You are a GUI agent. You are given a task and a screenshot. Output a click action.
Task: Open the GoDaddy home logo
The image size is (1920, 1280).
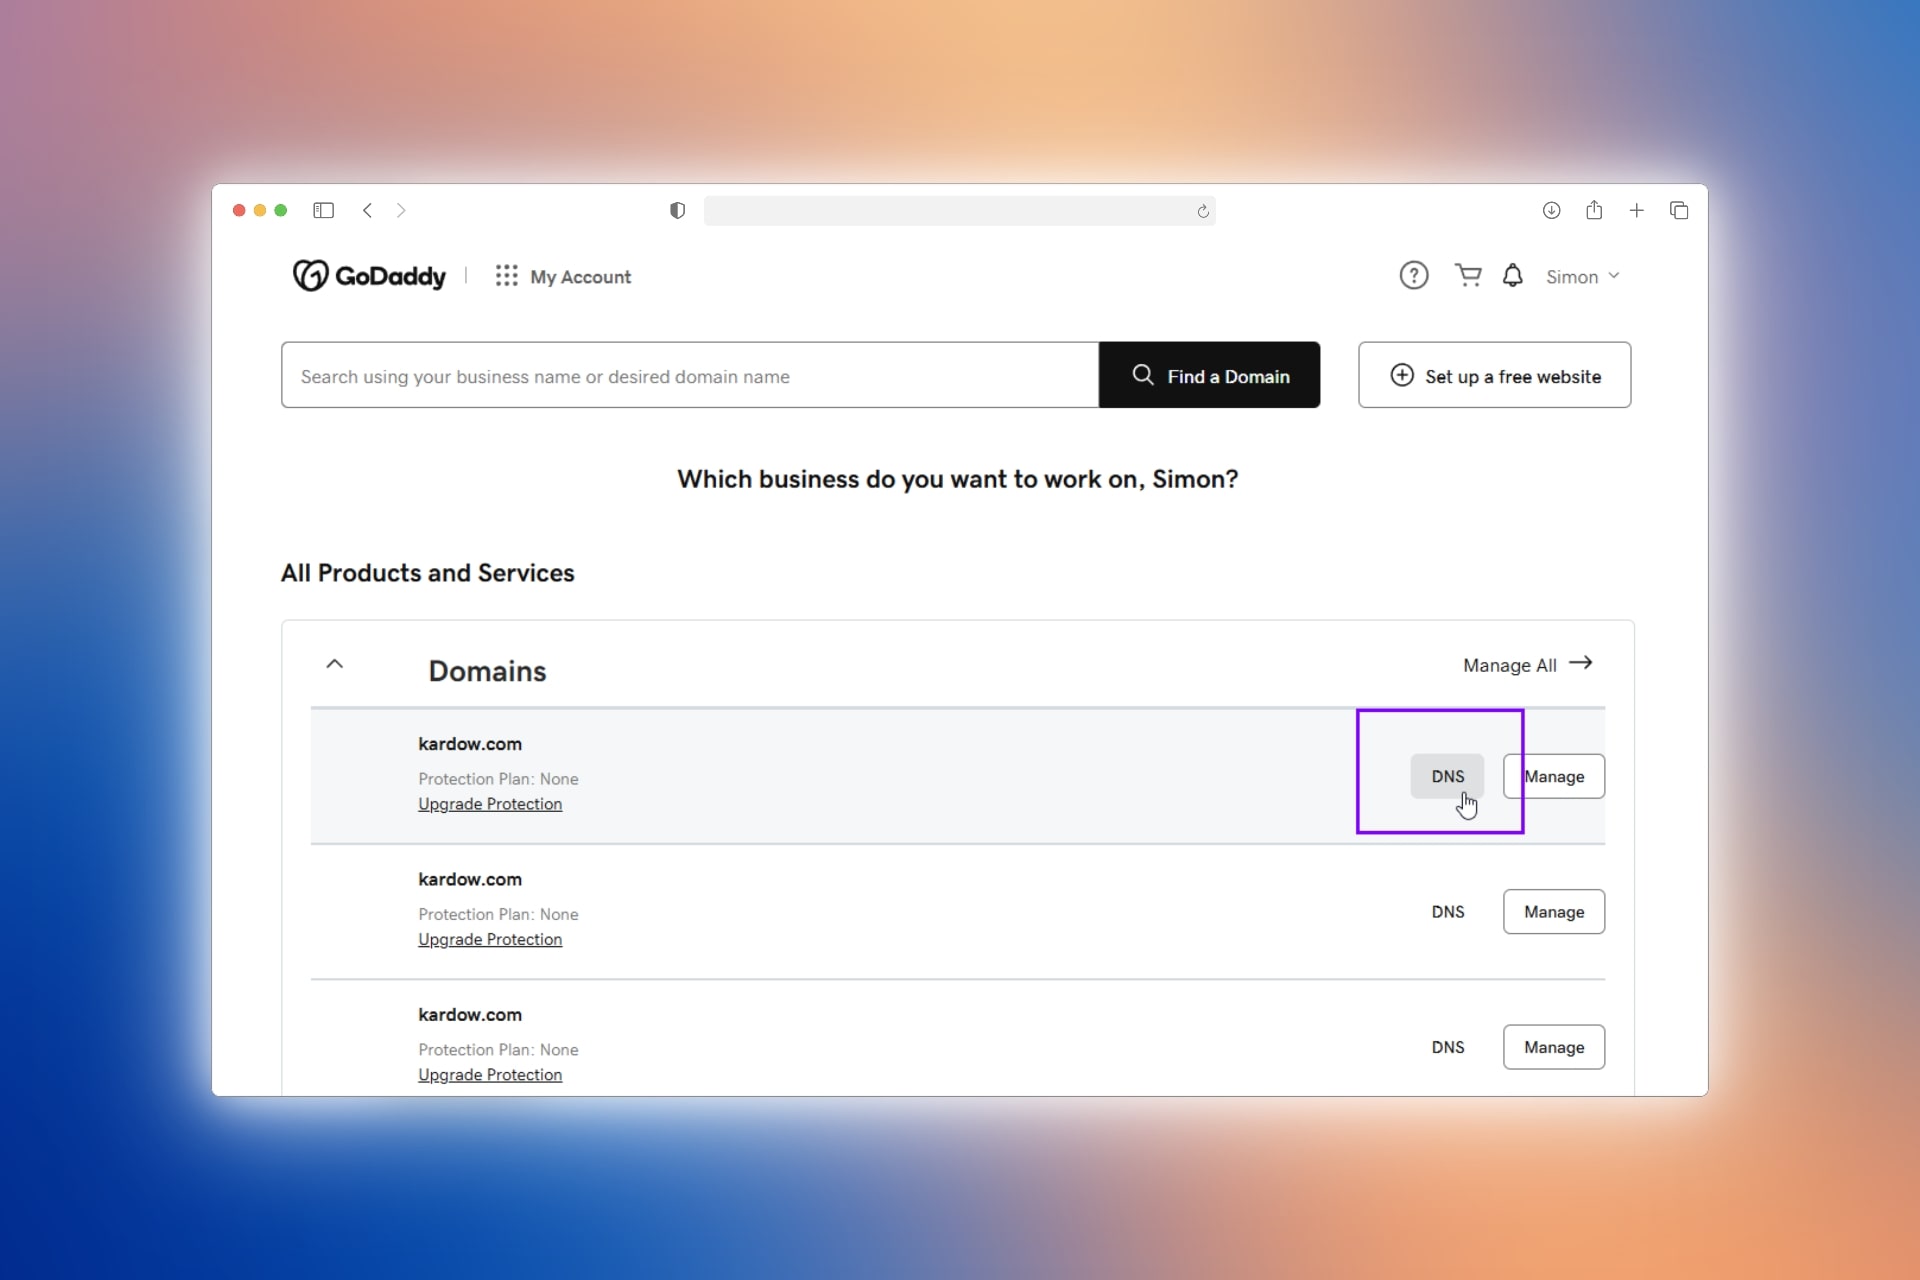368,276
